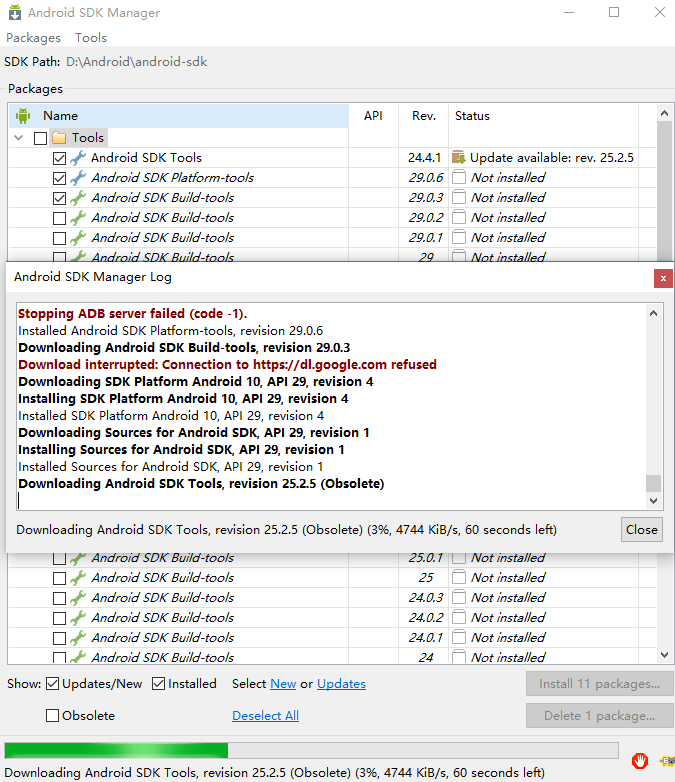Image resolution: width=675 pixels, height=782 pixels.
Task: Click the Android SDK Manager title bar app icon
Action: coord(15,12)
